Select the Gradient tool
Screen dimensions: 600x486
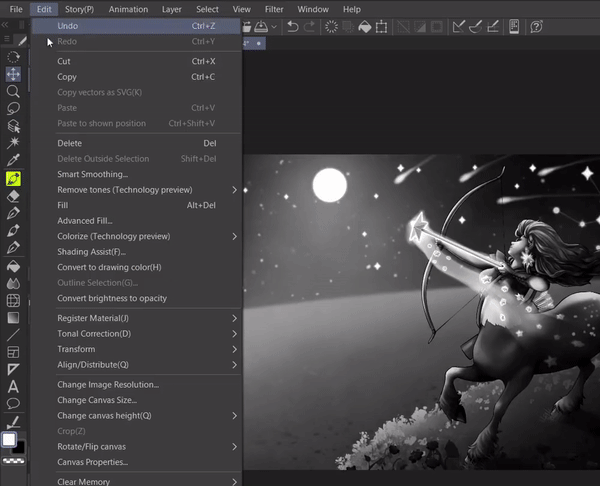(14, 317)
